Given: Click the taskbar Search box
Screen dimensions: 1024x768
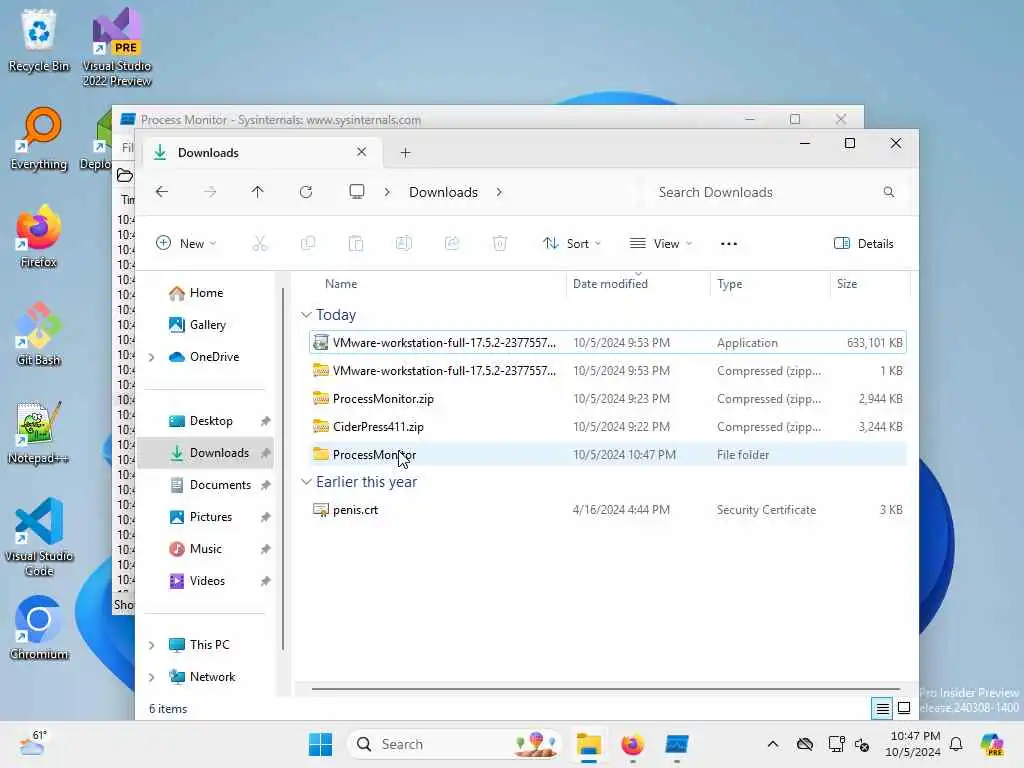Looking at the screenshot, I should [455, 744].
